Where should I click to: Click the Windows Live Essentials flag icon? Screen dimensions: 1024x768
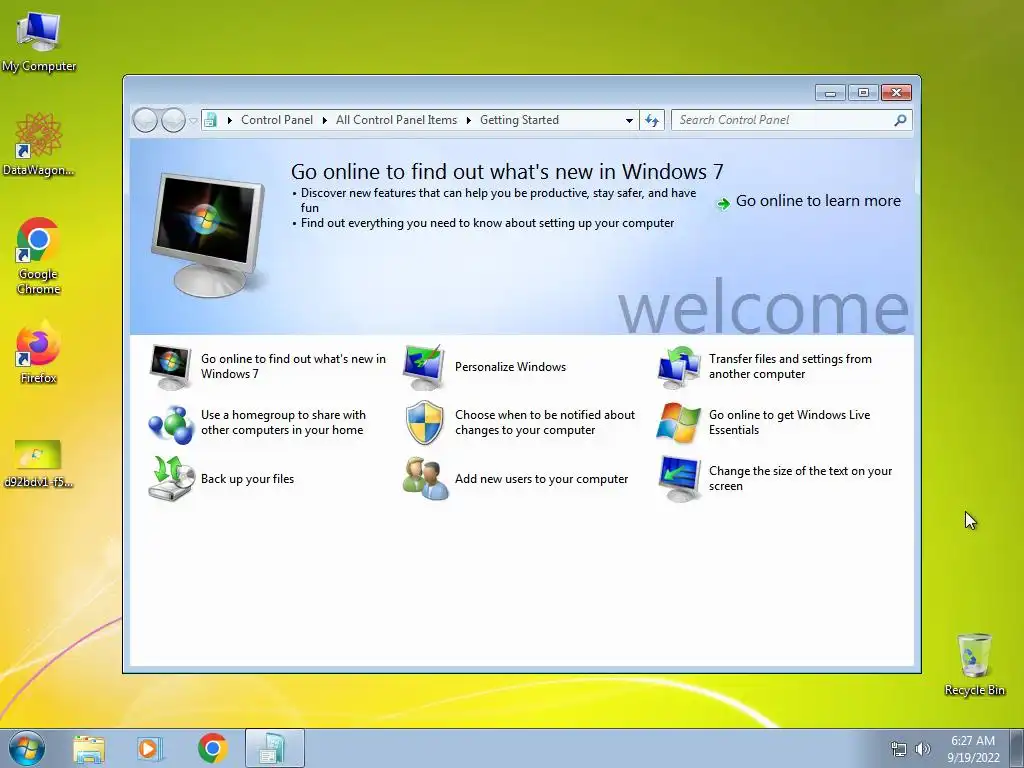pyautogui.click(x=678, y=423)
